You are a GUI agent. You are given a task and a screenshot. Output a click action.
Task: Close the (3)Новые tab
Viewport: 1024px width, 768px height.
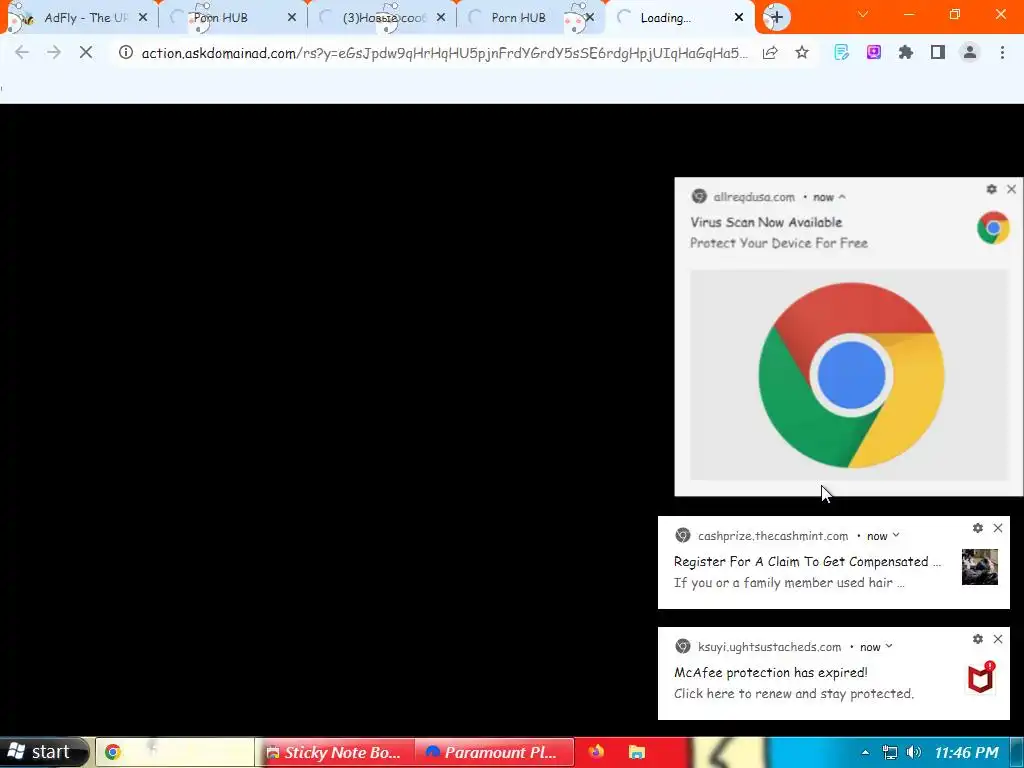(x=441, y=18)
